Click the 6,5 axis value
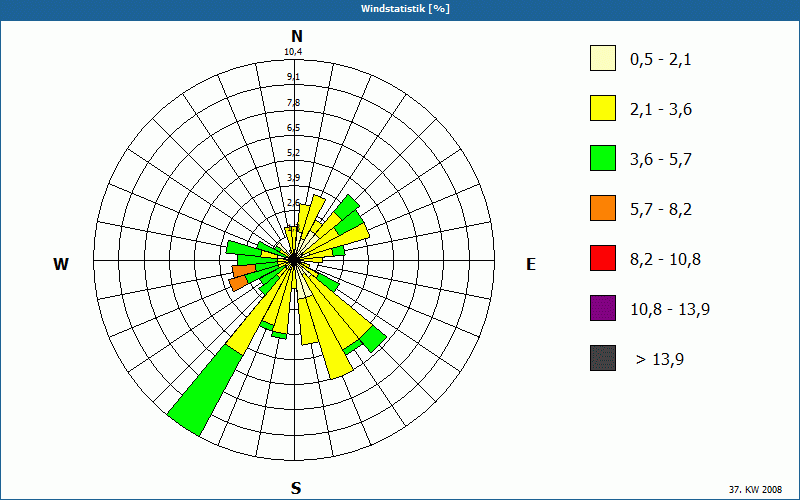This screenshot has height=500, width=800. [x=293, y=128]
